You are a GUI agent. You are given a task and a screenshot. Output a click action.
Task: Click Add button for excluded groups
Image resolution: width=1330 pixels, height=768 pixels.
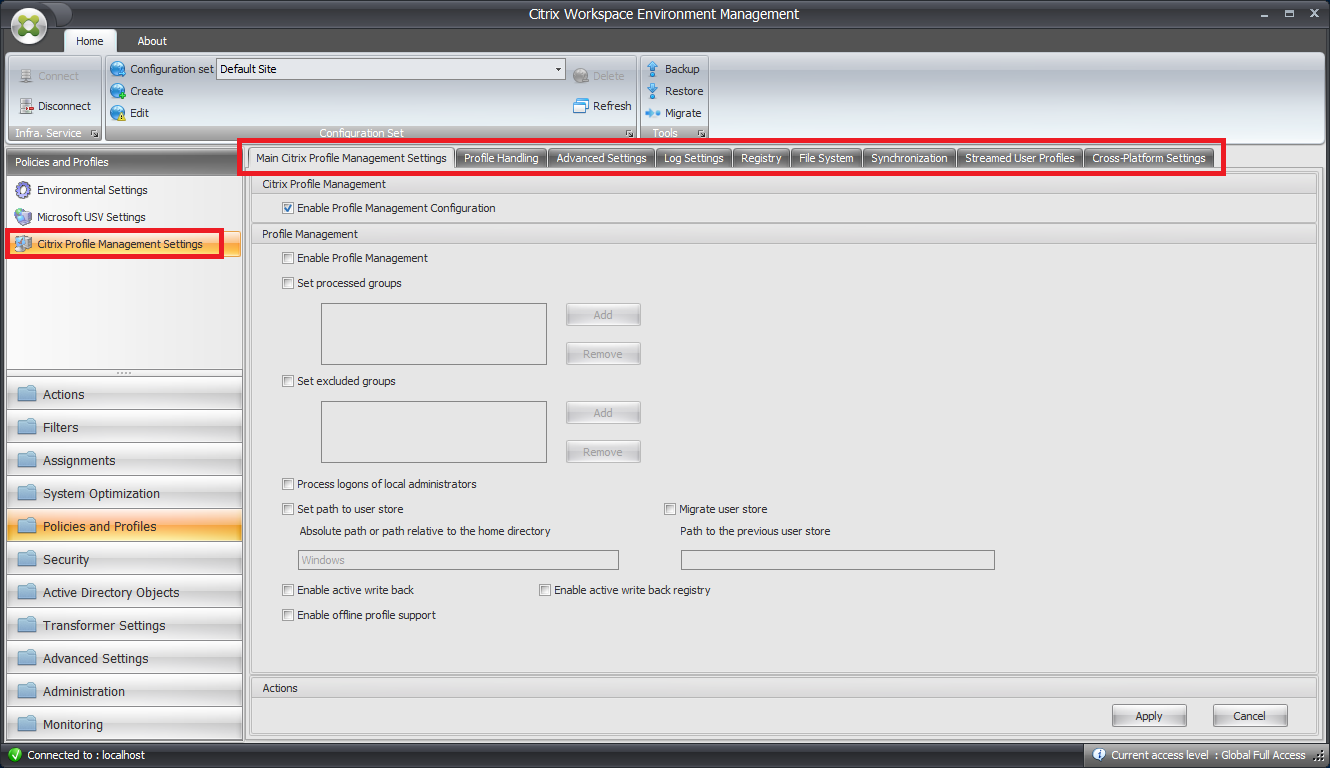(603, 413)
